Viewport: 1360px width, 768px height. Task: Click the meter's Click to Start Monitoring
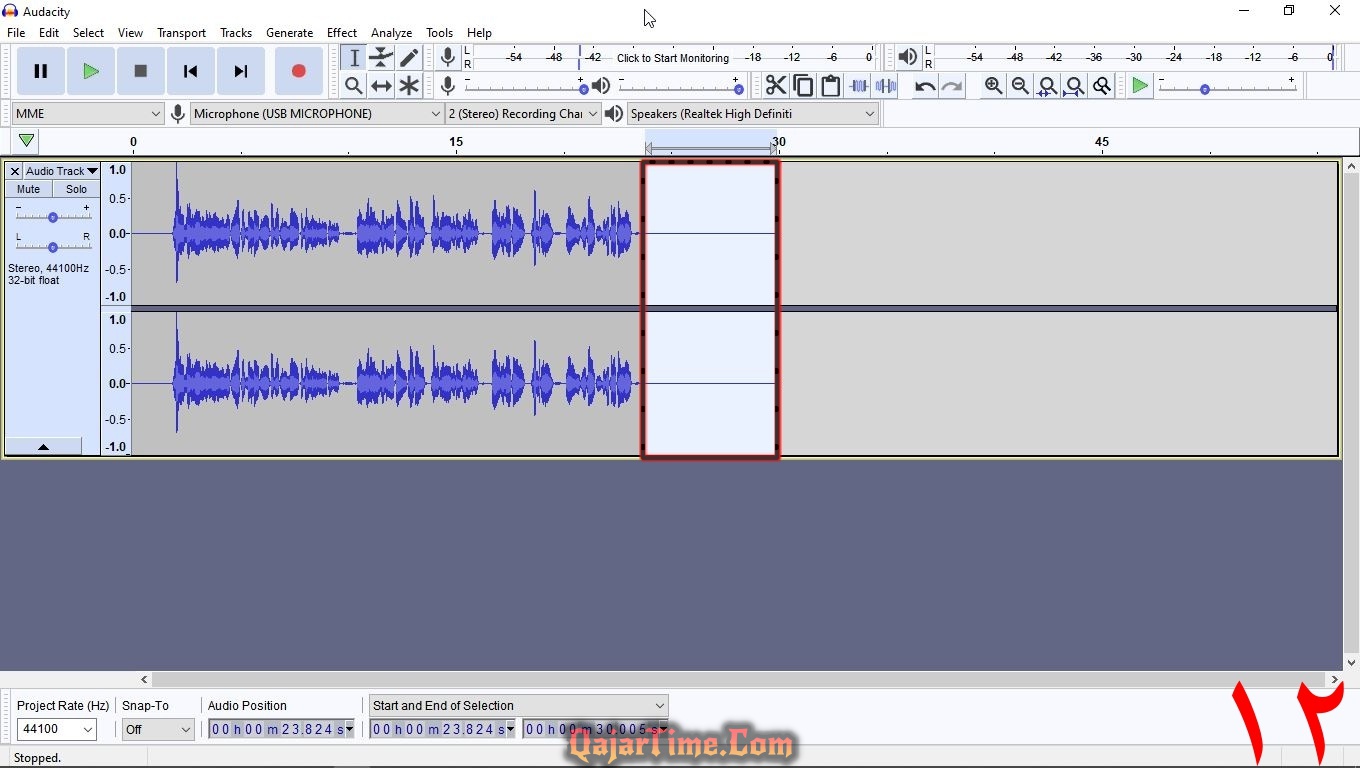tap(672, 58)
